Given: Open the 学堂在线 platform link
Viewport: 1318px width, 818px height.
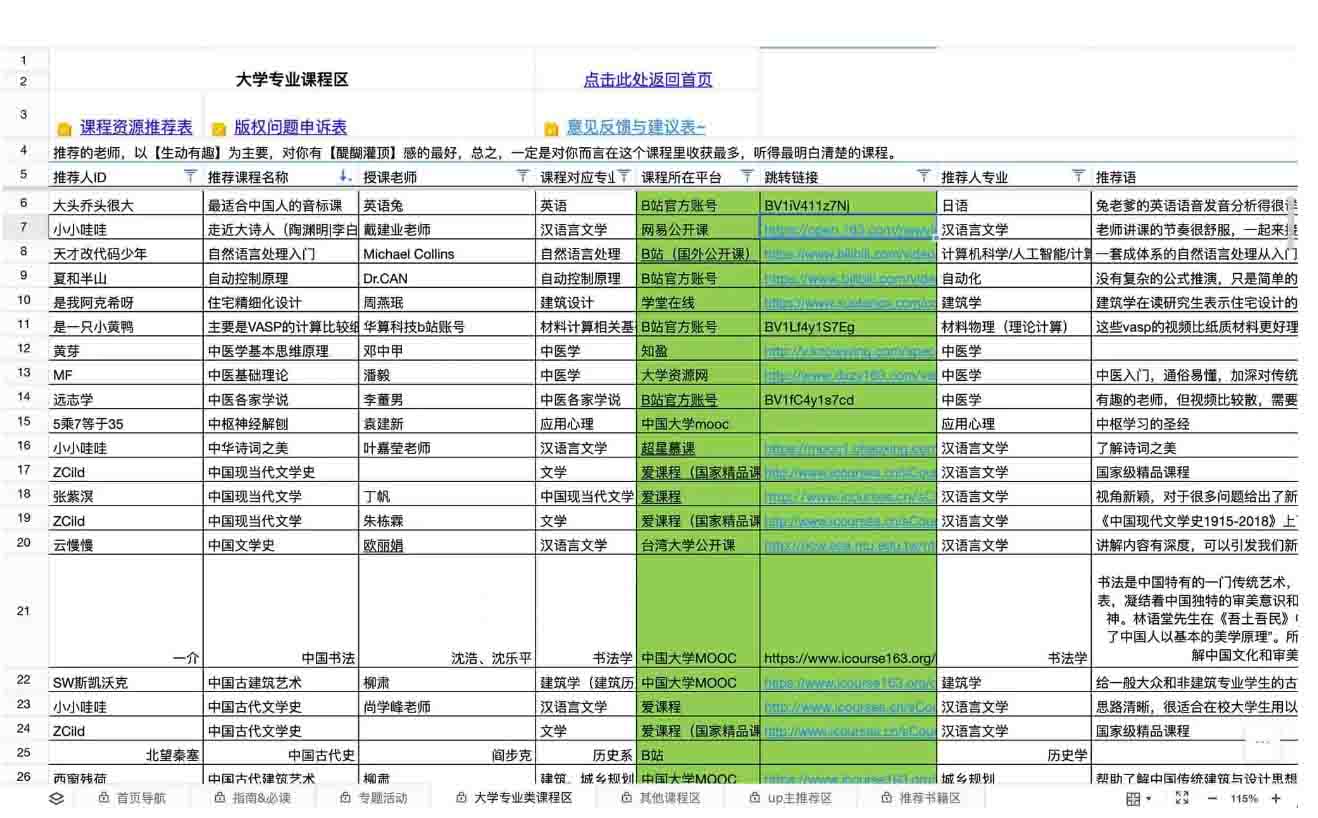Looking at the screenshot, I should (667, 303).
